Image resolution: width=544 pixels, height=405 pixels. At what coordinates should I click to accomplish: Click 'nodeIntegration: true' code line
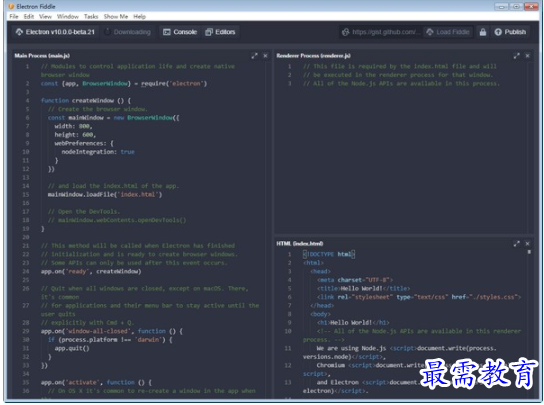tap(98, 152)
